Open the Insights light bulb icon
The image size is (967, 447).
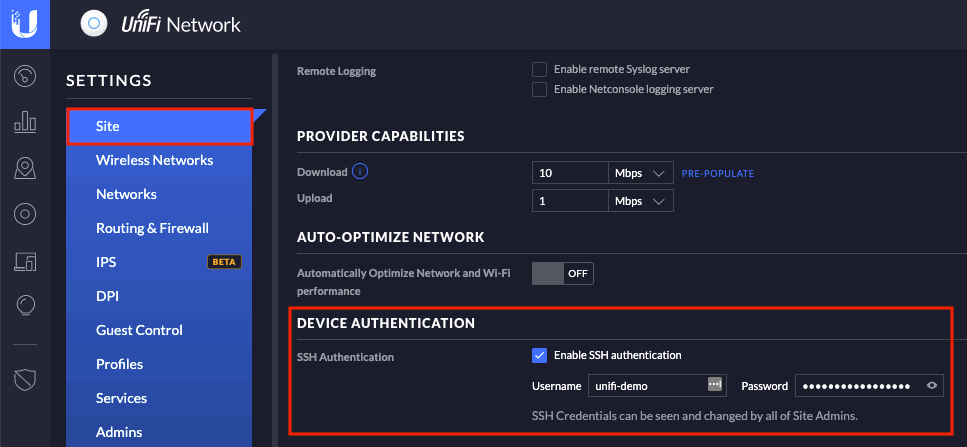tap(25, 306)
